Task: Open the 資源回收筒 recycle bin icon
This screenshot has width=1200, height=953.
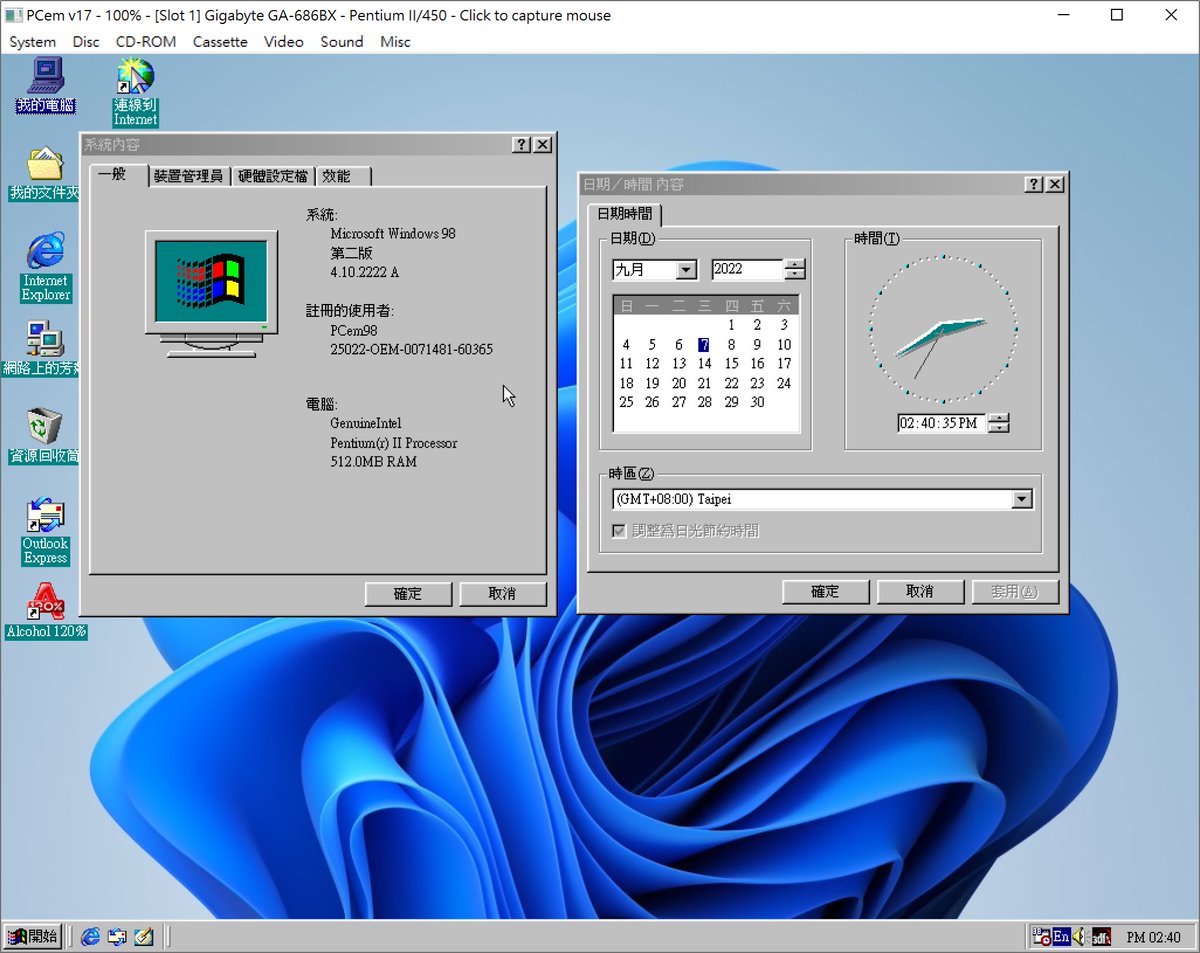Action: pos(45,436)
